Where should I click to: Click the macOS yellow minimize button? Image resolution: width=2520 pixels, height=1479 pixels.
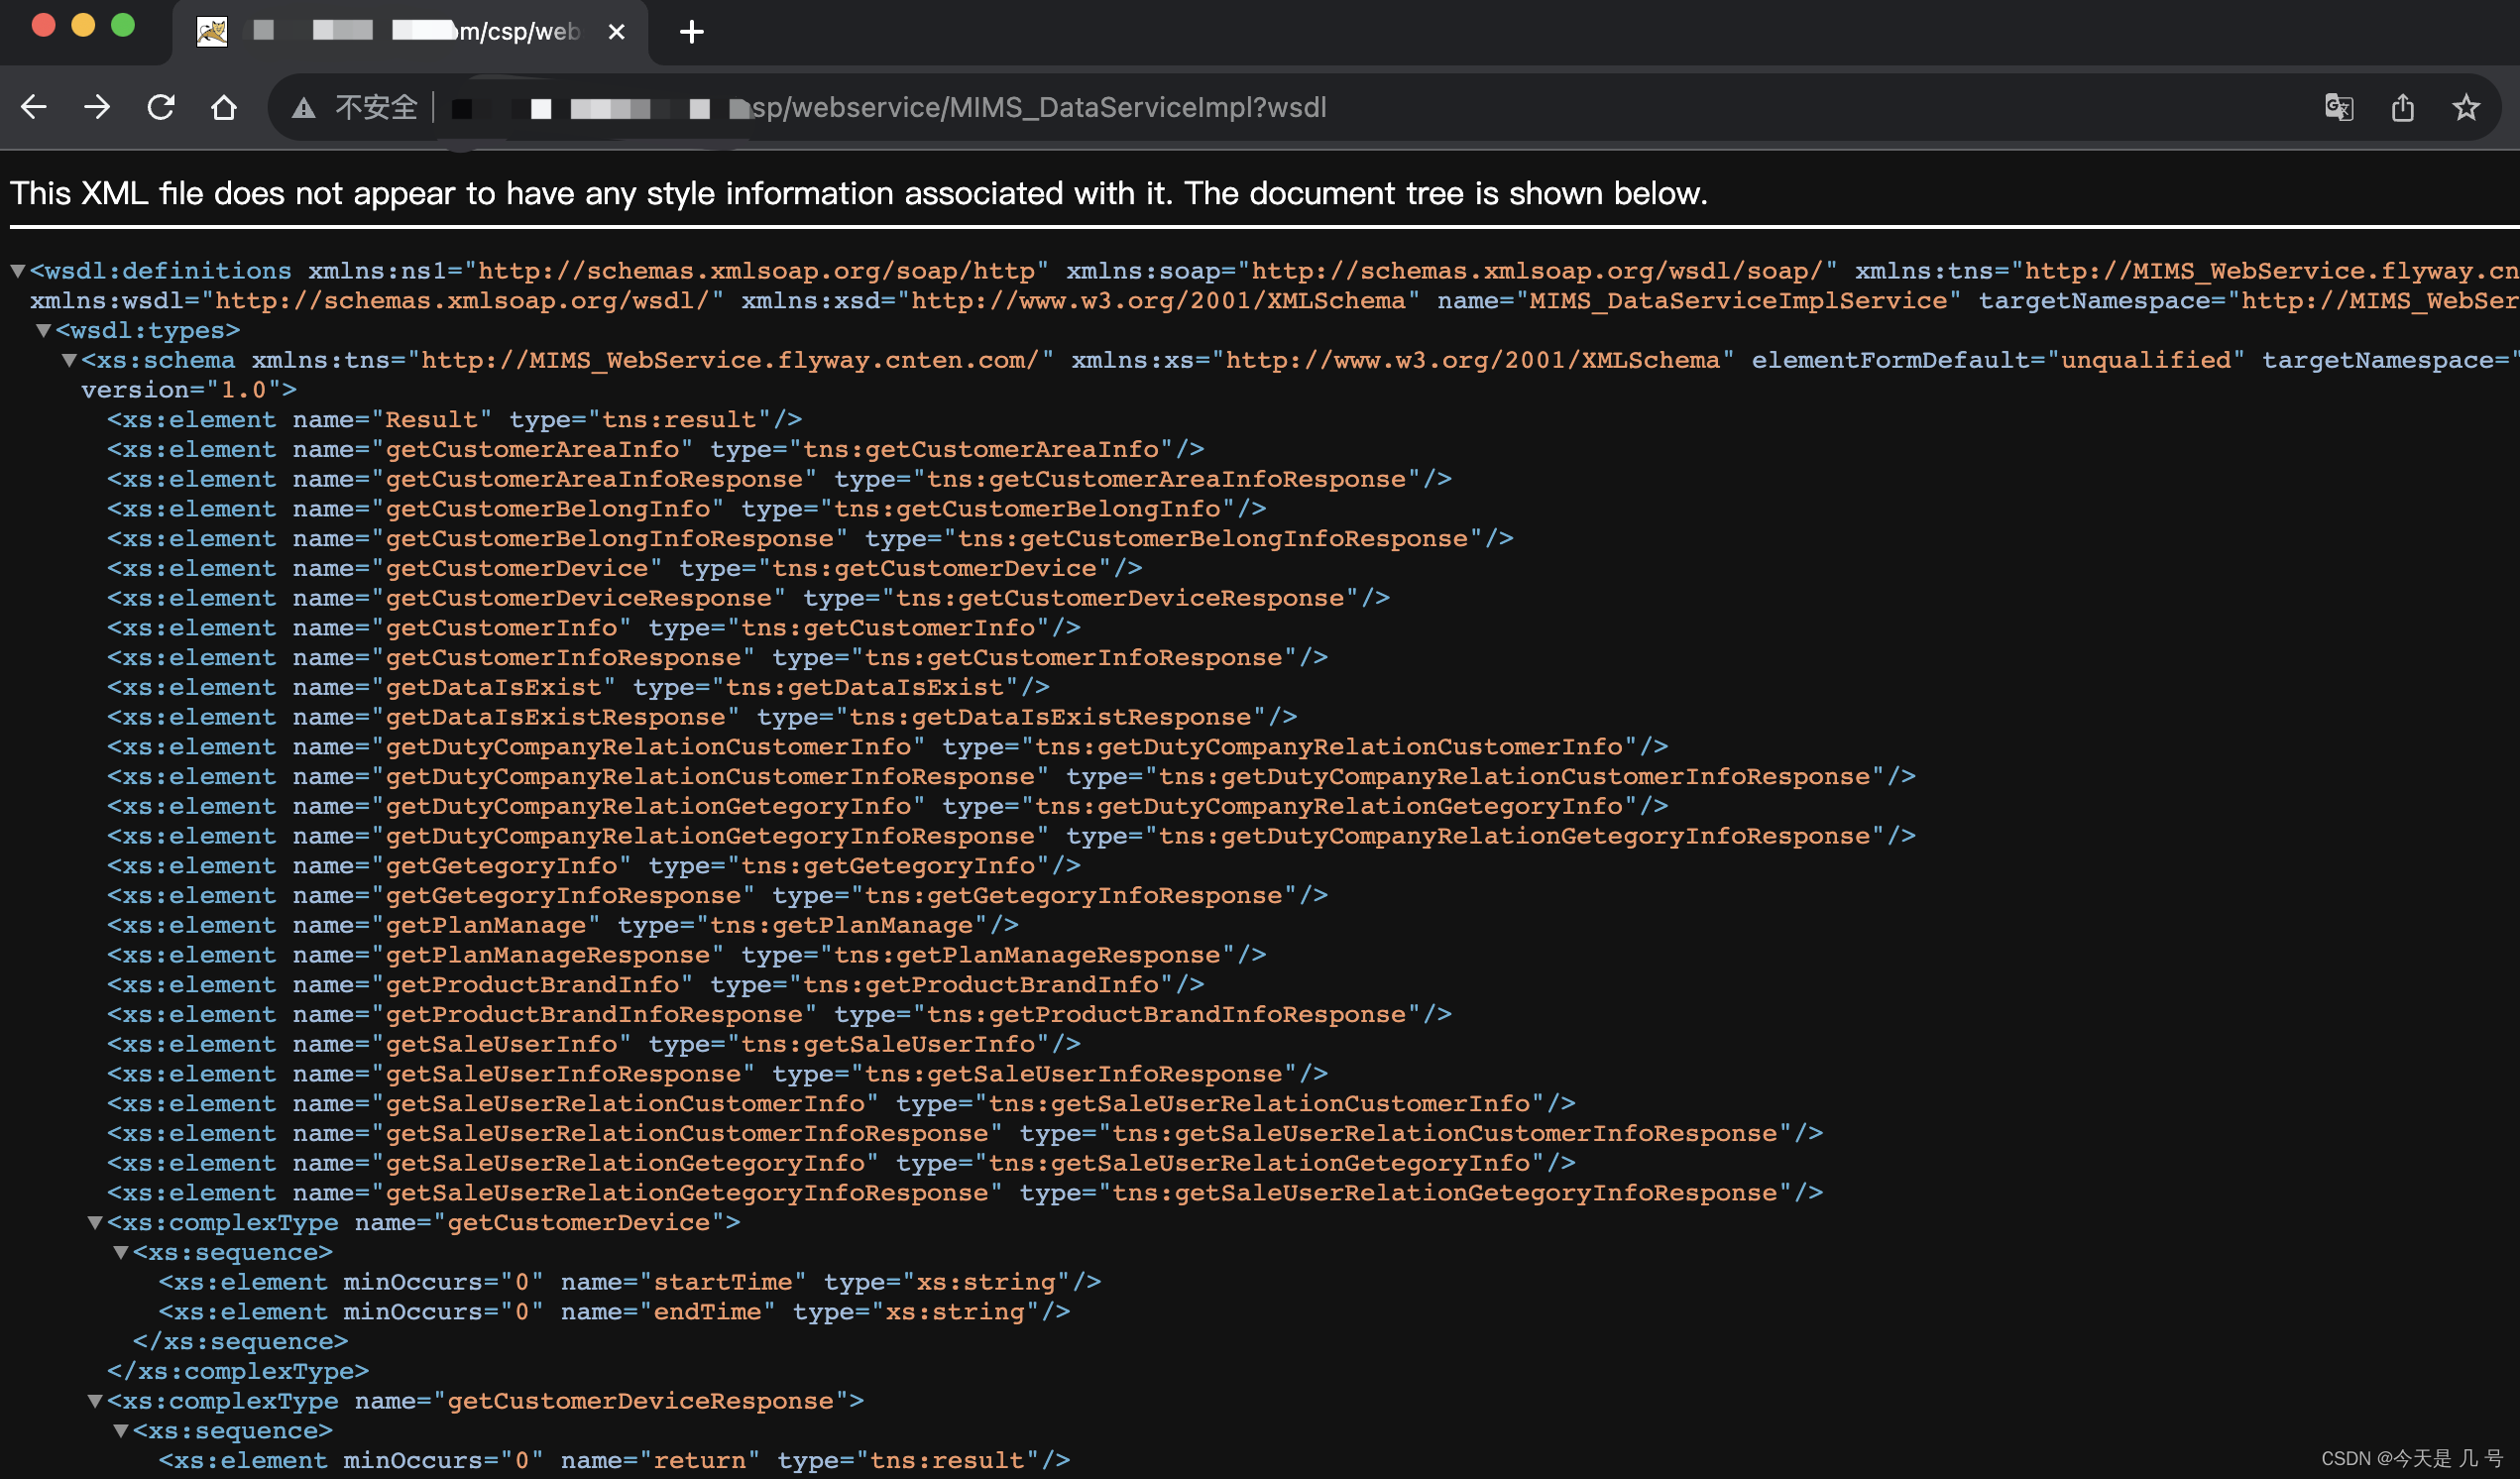pos(83,25)
